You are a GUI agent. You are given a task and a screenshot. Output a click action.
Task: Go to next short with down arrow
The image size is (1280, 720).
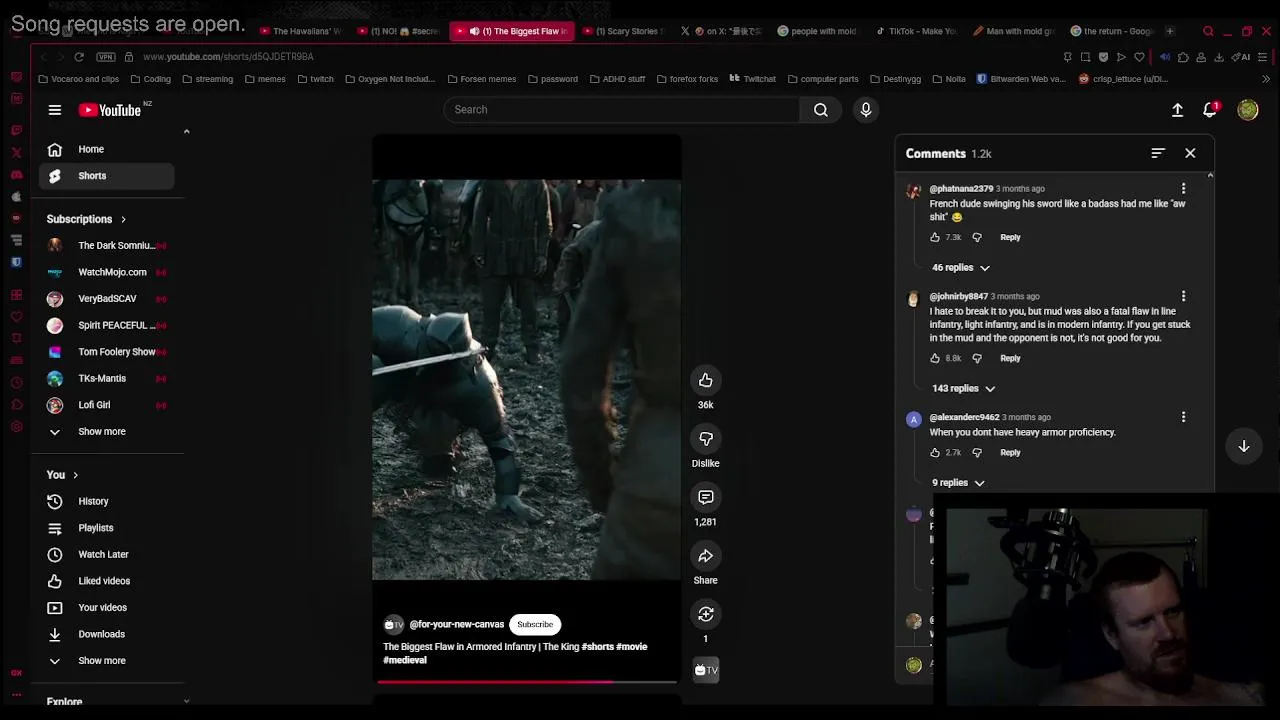1244,446
